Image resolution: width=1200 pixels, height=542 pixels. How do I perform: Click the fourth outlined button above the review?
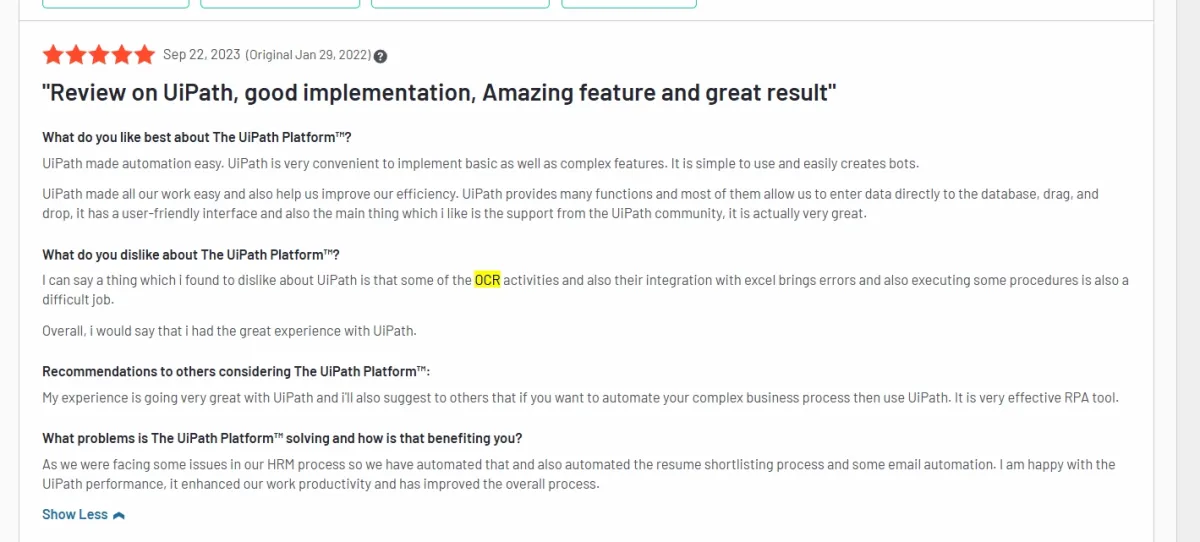click(x=629, y=3)
